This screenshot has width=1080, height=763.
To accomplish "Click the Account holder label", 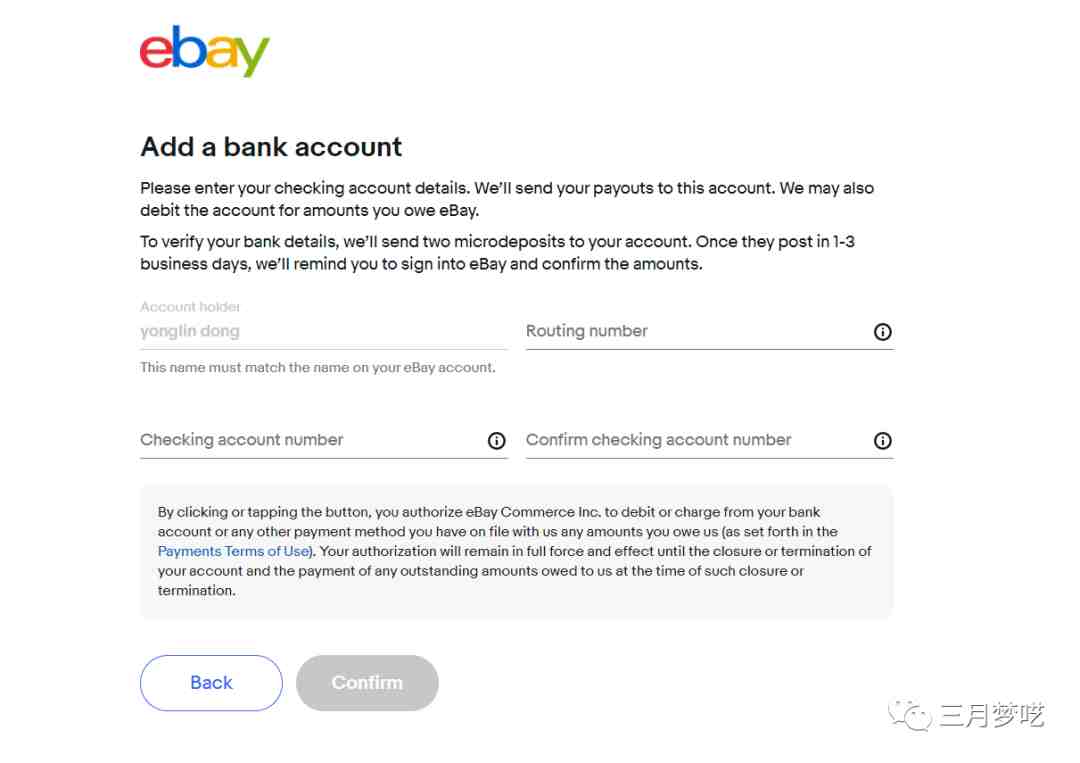I will [190, 306].
